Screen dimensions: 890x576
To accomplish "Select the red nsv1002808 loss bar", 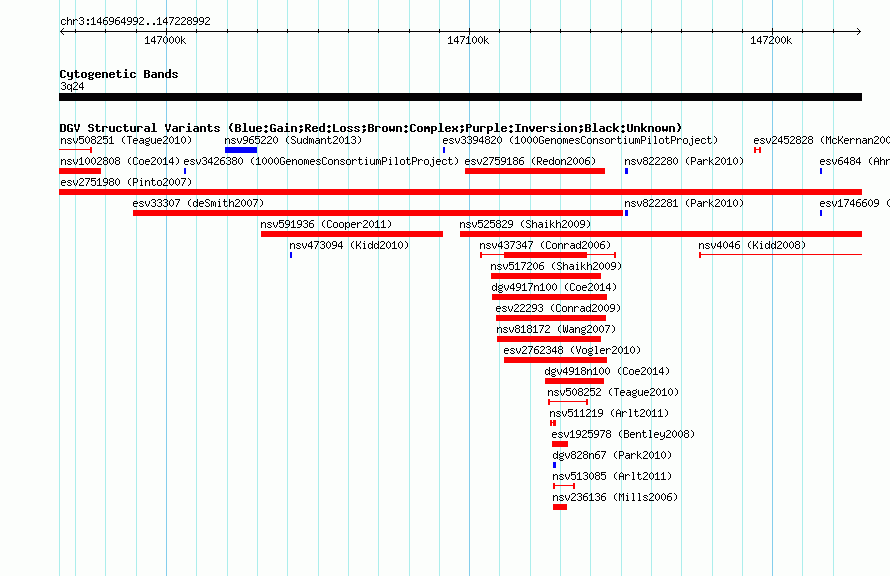I will (80, 171).
